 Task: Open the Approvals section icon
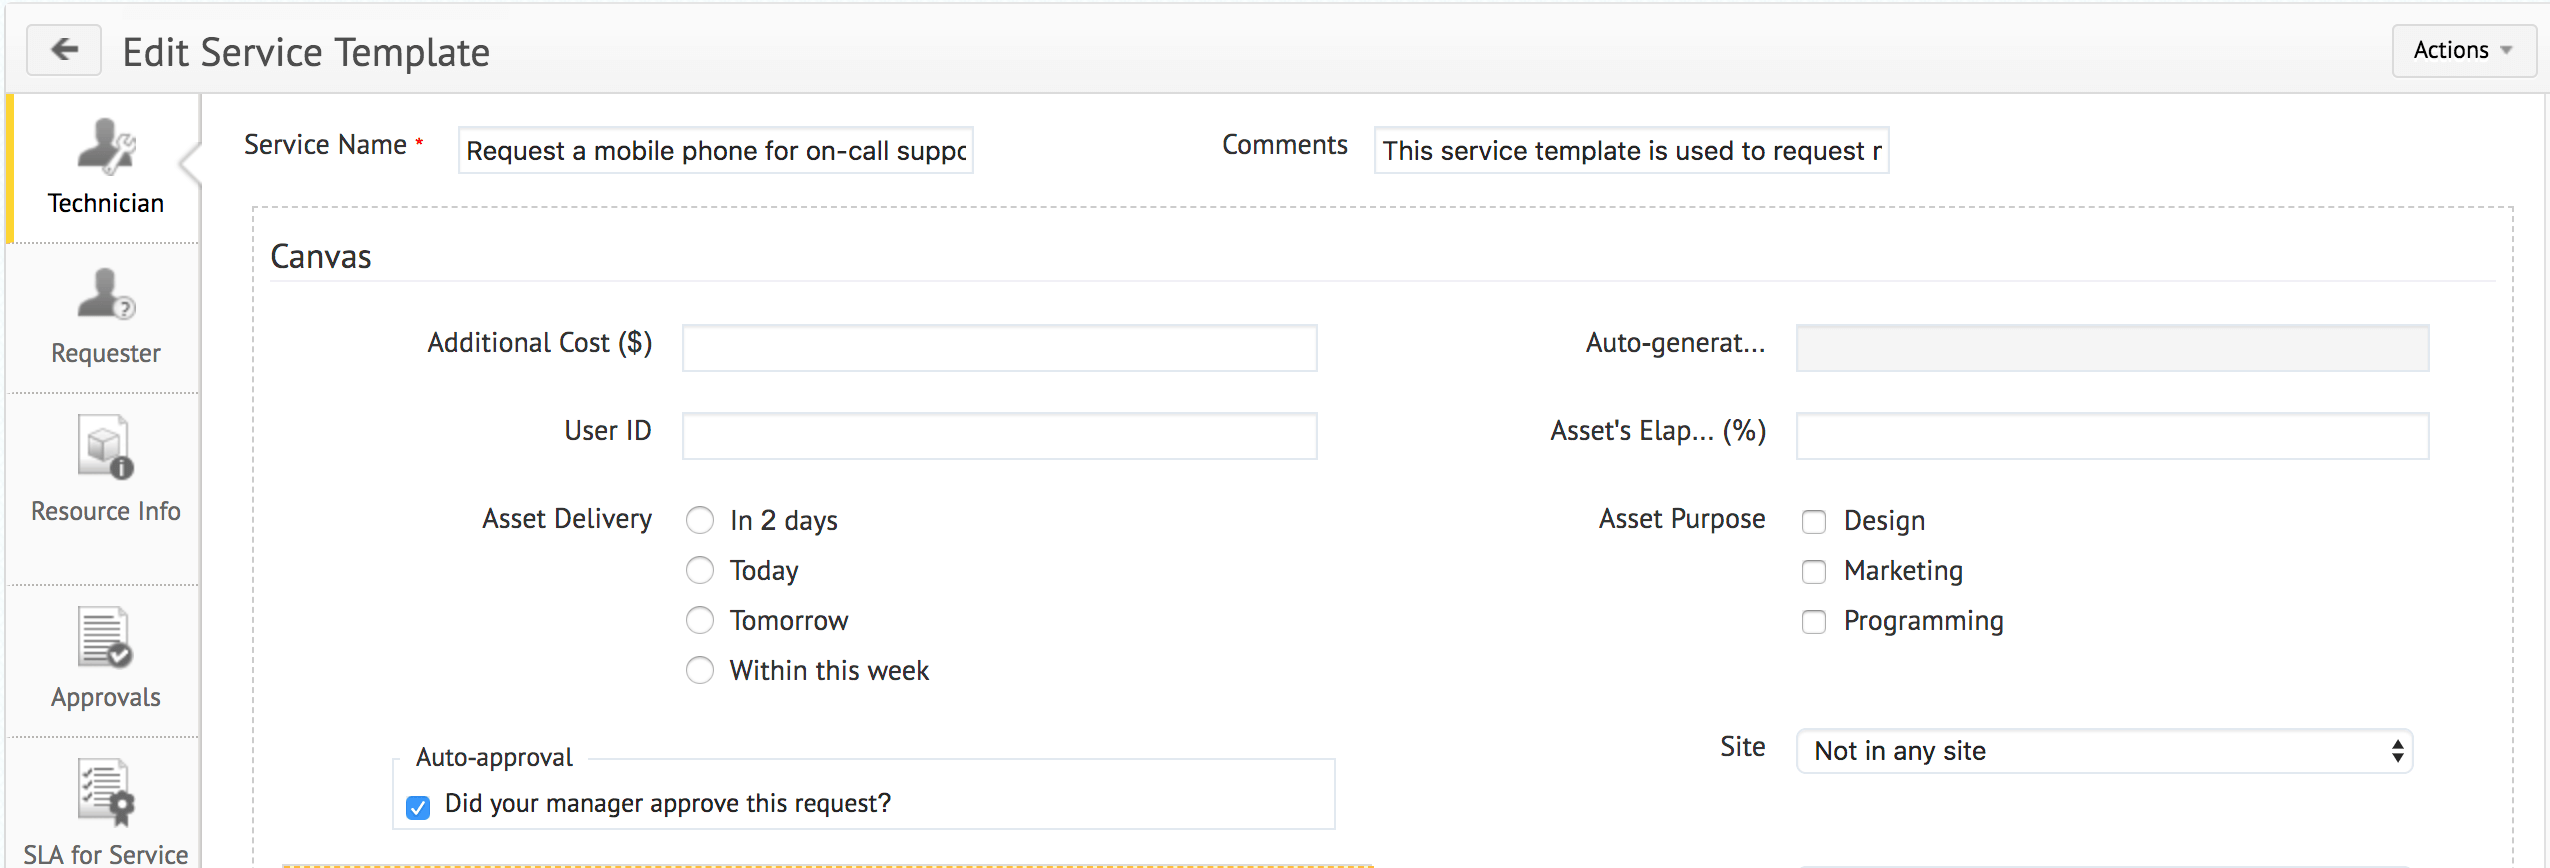tap(106, 637)
